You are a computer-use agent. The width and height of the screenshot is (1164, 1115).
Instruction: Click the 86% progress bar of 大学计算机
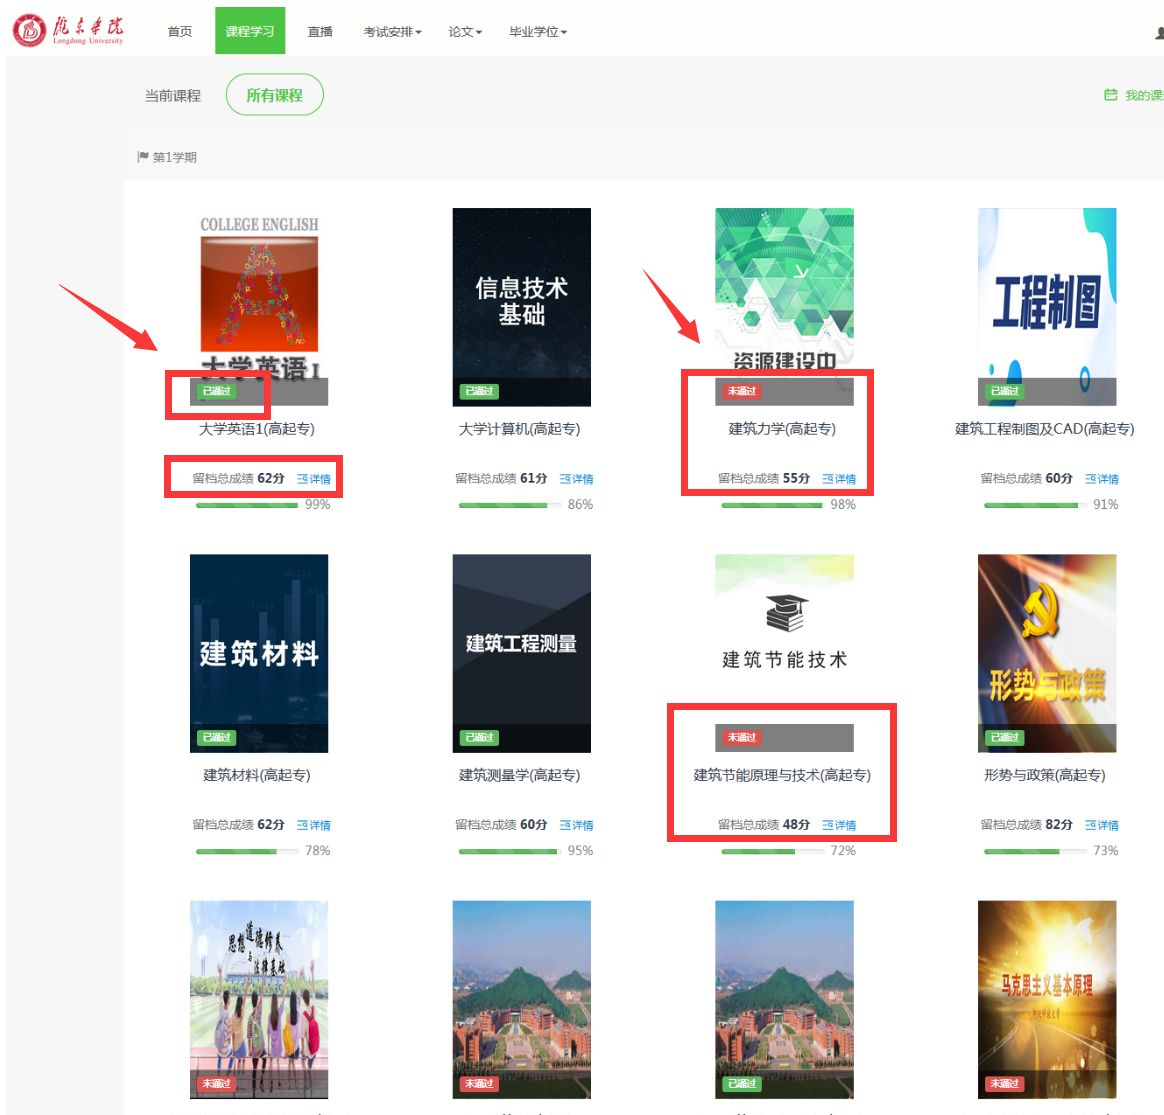(x=510, y=506)
